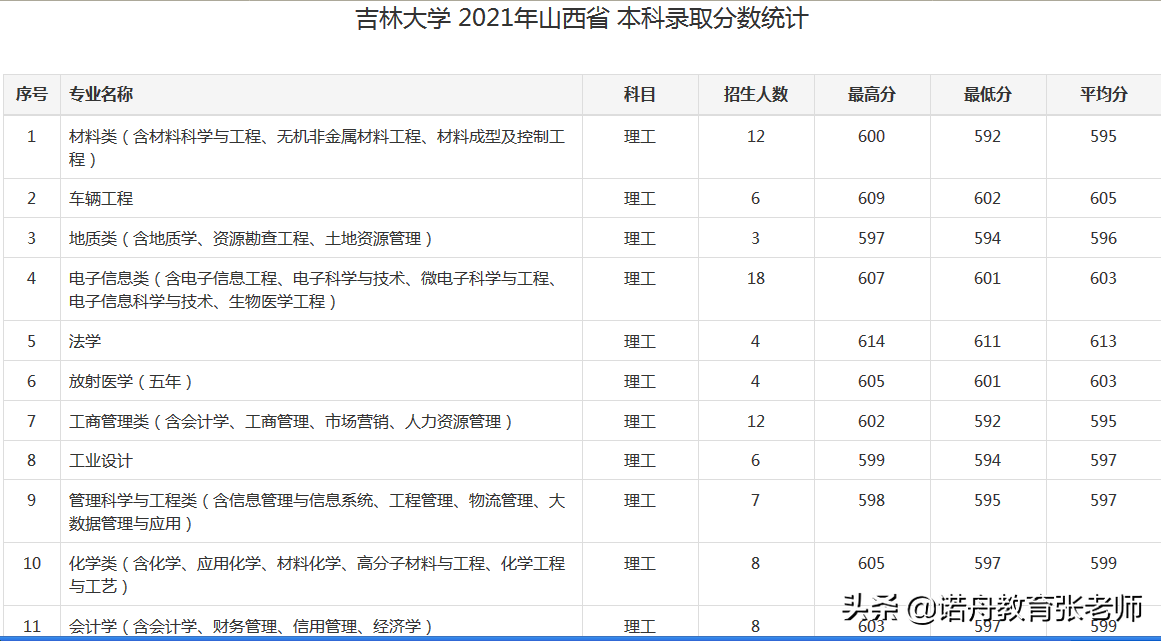1161x641 pixels.
Task: Click average score 596 for 地质类
Action: [1103, 238]
